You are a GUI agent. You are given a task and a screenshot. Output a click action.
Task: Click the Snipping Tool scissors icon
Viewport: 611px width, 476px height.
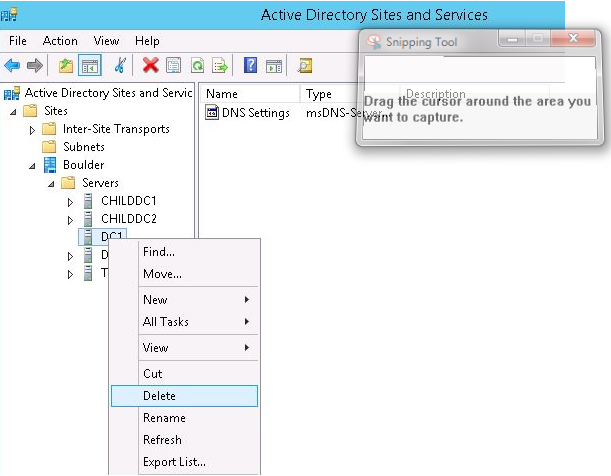point(374,42)
